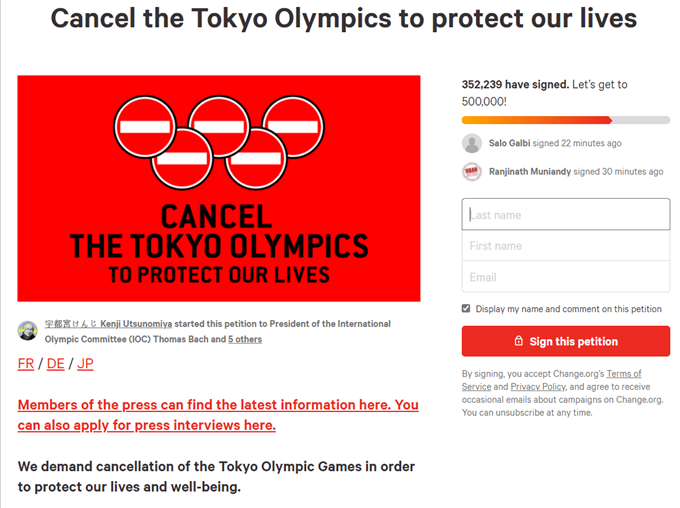The height and width of the screenshot is (508, 680).
Task: Click the petition title heading
Action: pyautogui.click(x=344, y=20)
